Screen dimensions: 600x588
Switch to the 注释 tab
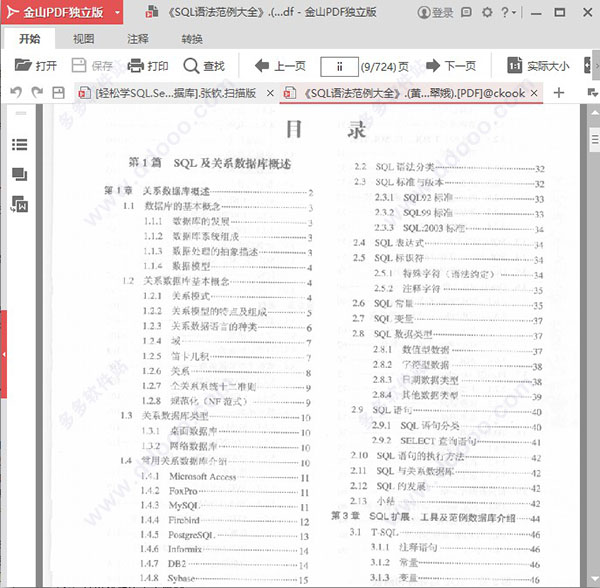138,39
